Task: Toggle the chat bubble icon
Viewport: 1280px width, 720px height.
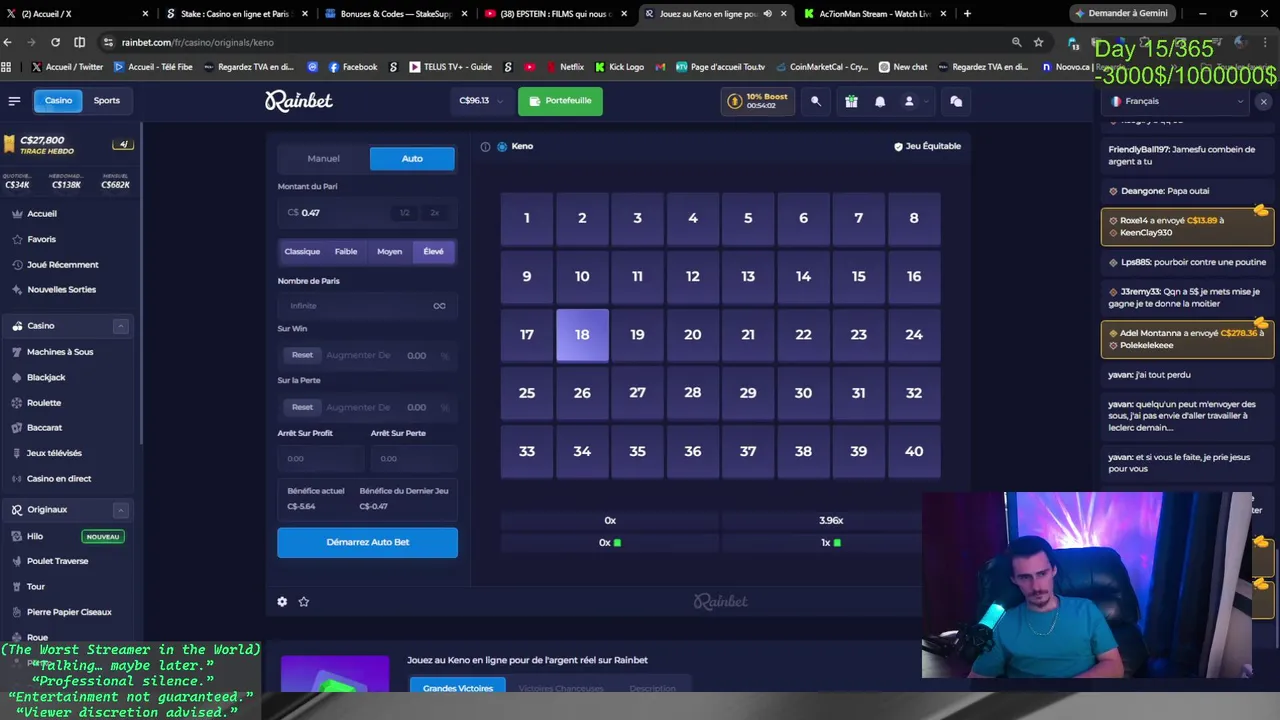Action: tap(956, 101)
